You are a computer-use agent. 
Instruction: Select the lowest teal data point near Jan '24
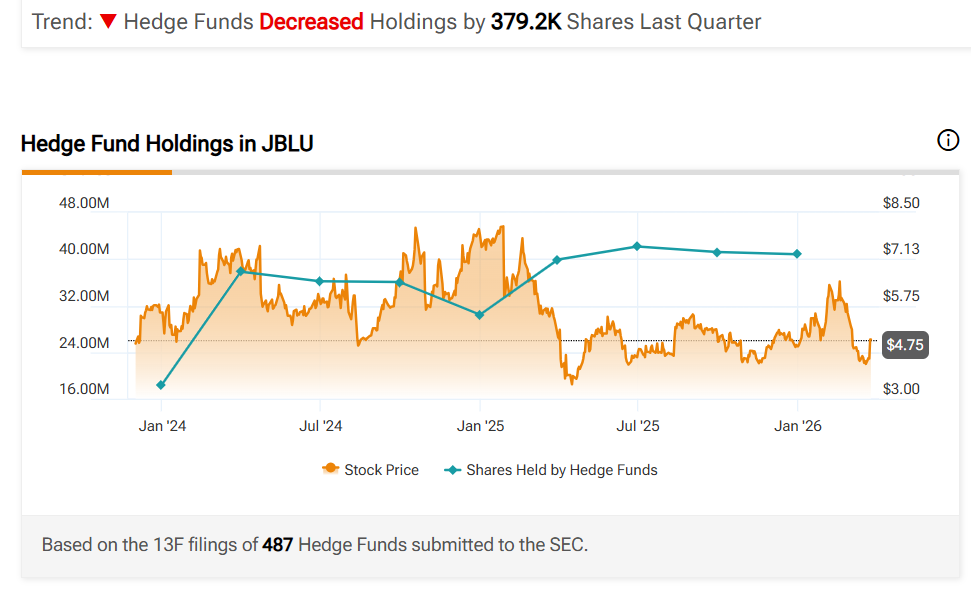pyautogui.click(x=161, y=385)
